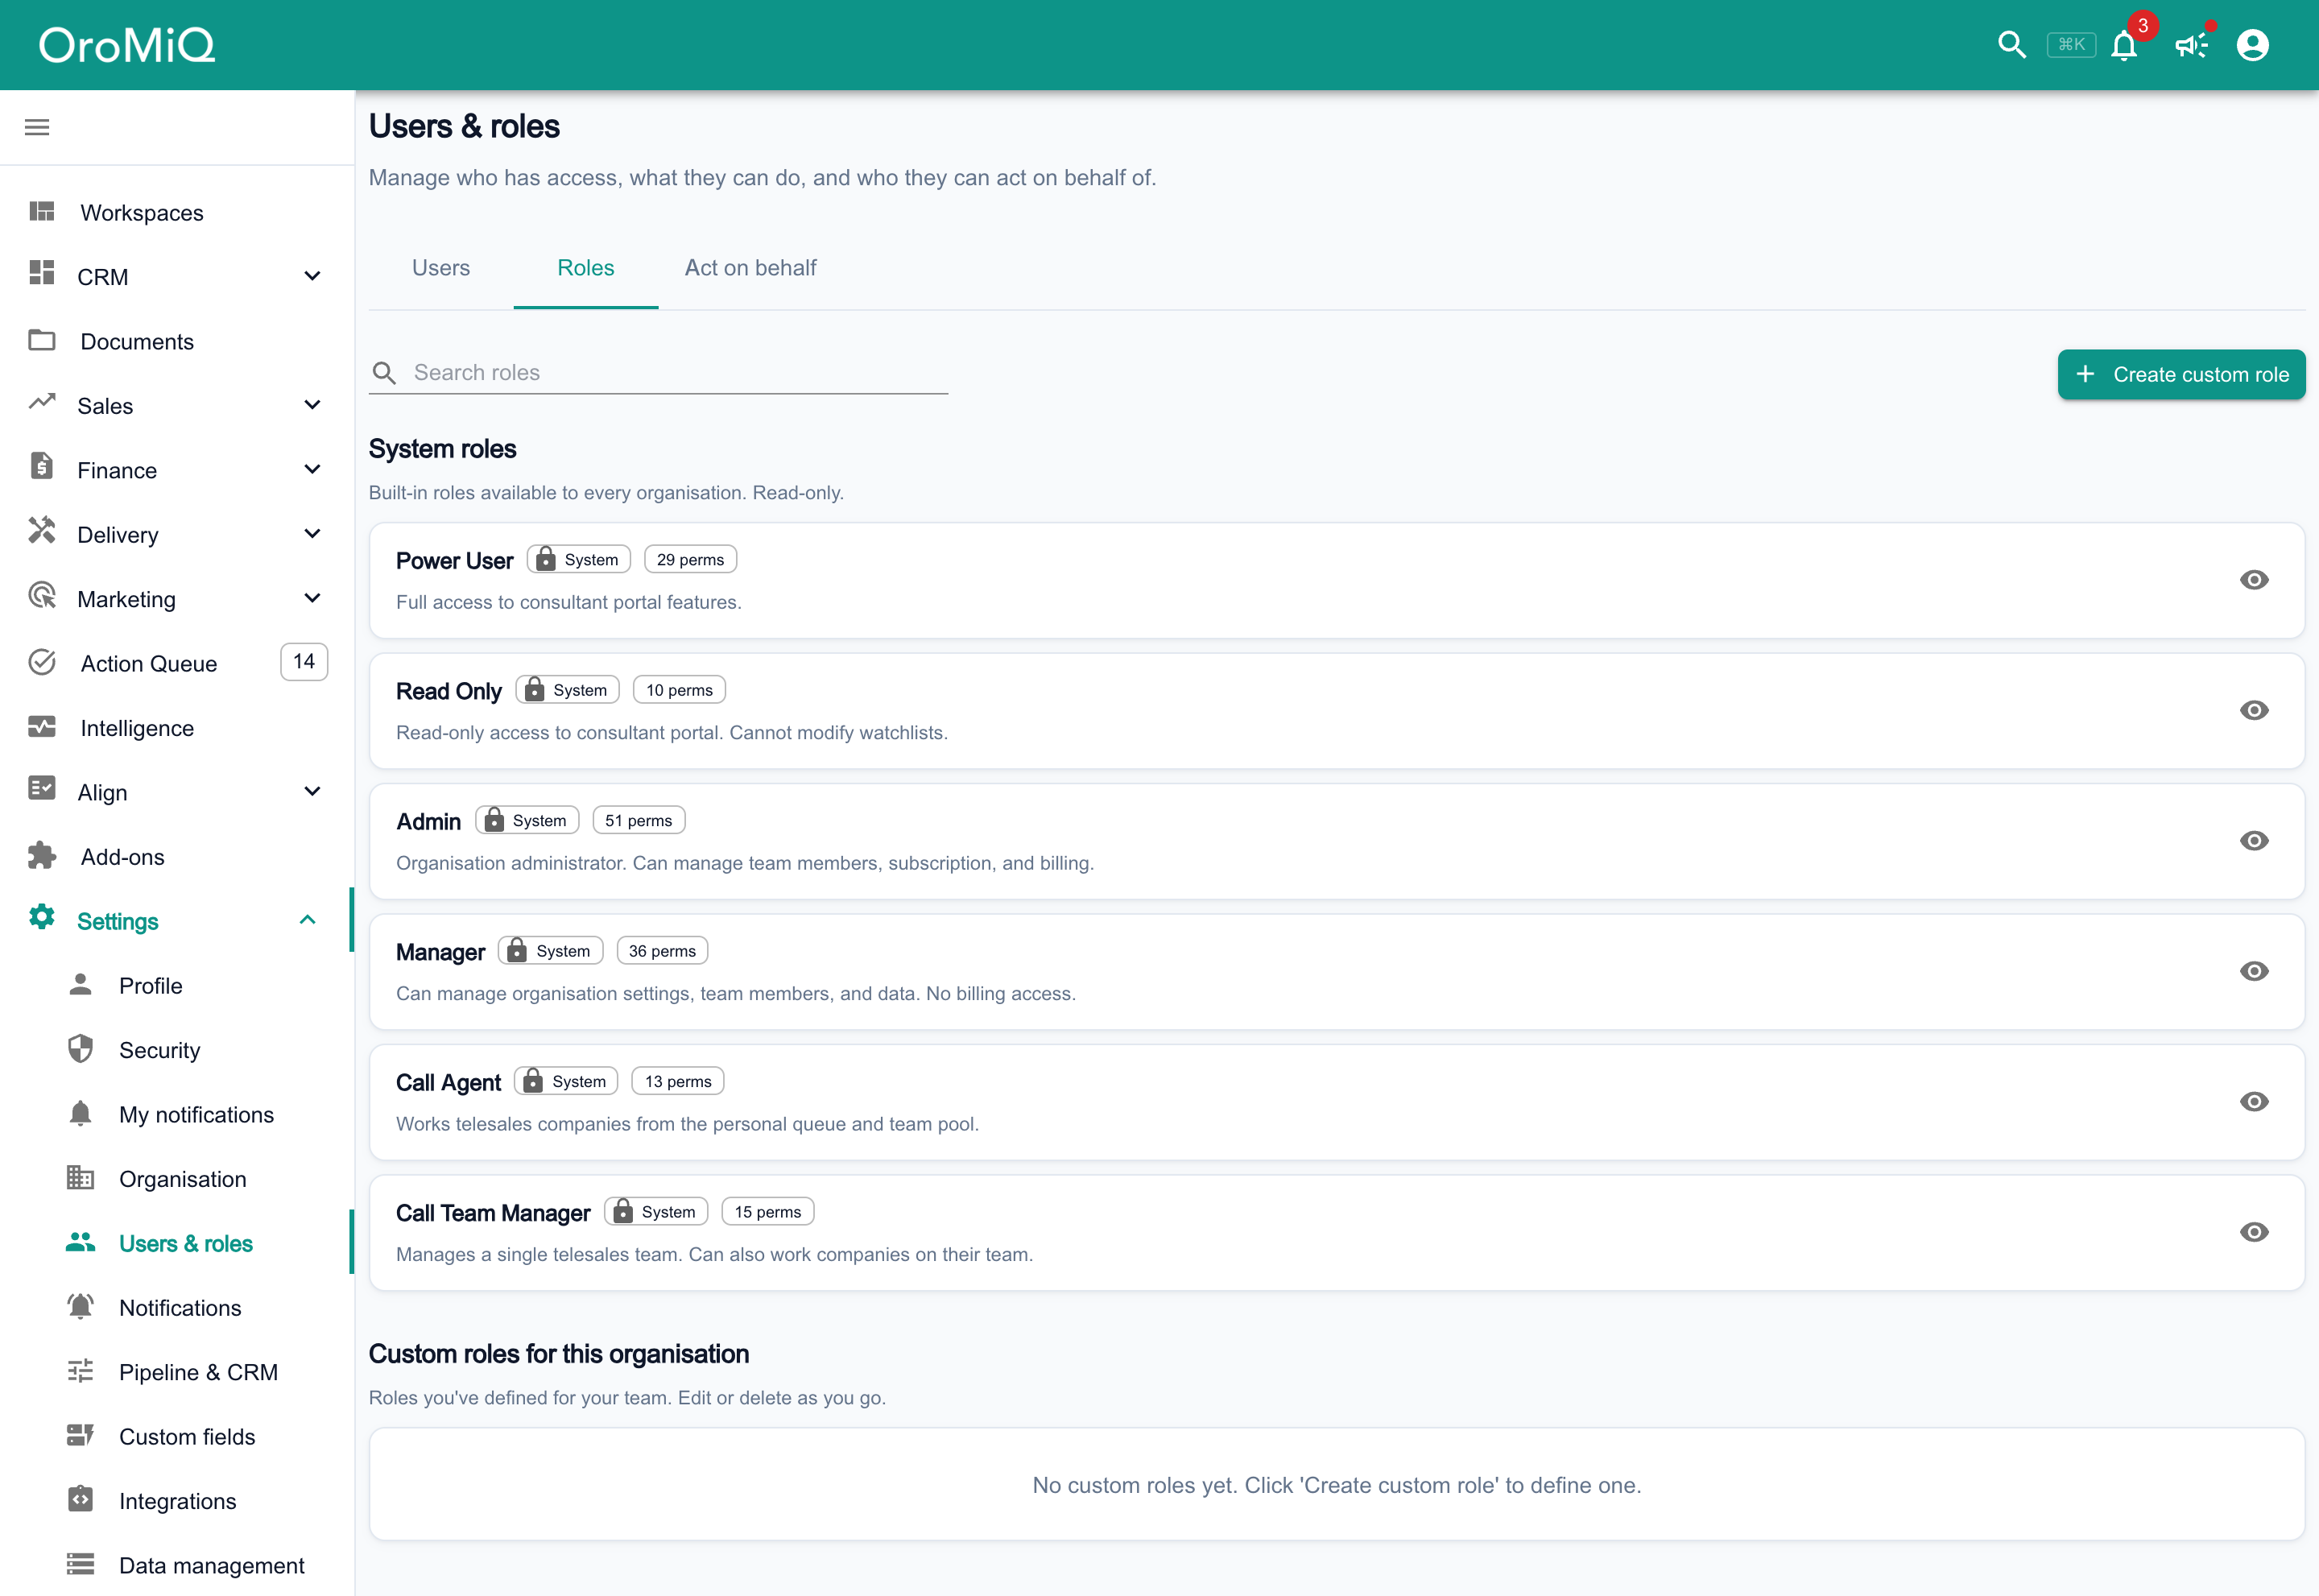View Call Agent role eye icon

click(2254, 1102)
